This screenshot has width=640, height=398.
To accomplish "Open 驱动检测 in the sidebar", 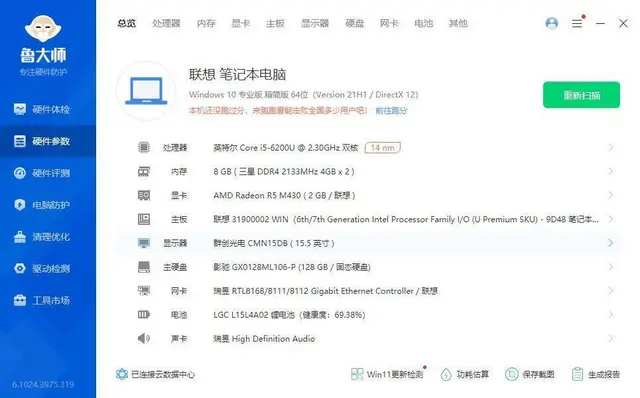I will [x=48, y=269].
